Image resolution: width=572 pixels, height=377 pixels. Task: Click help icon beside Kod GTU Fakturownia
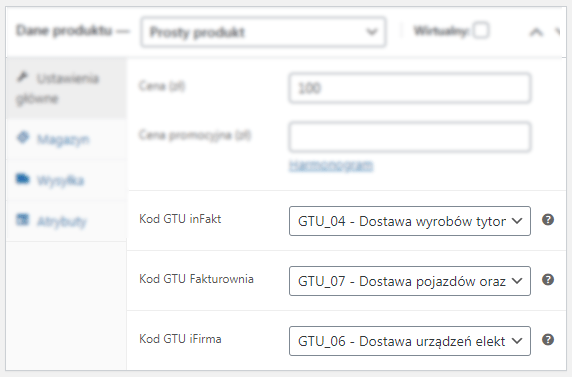click(x=548, y=280)
